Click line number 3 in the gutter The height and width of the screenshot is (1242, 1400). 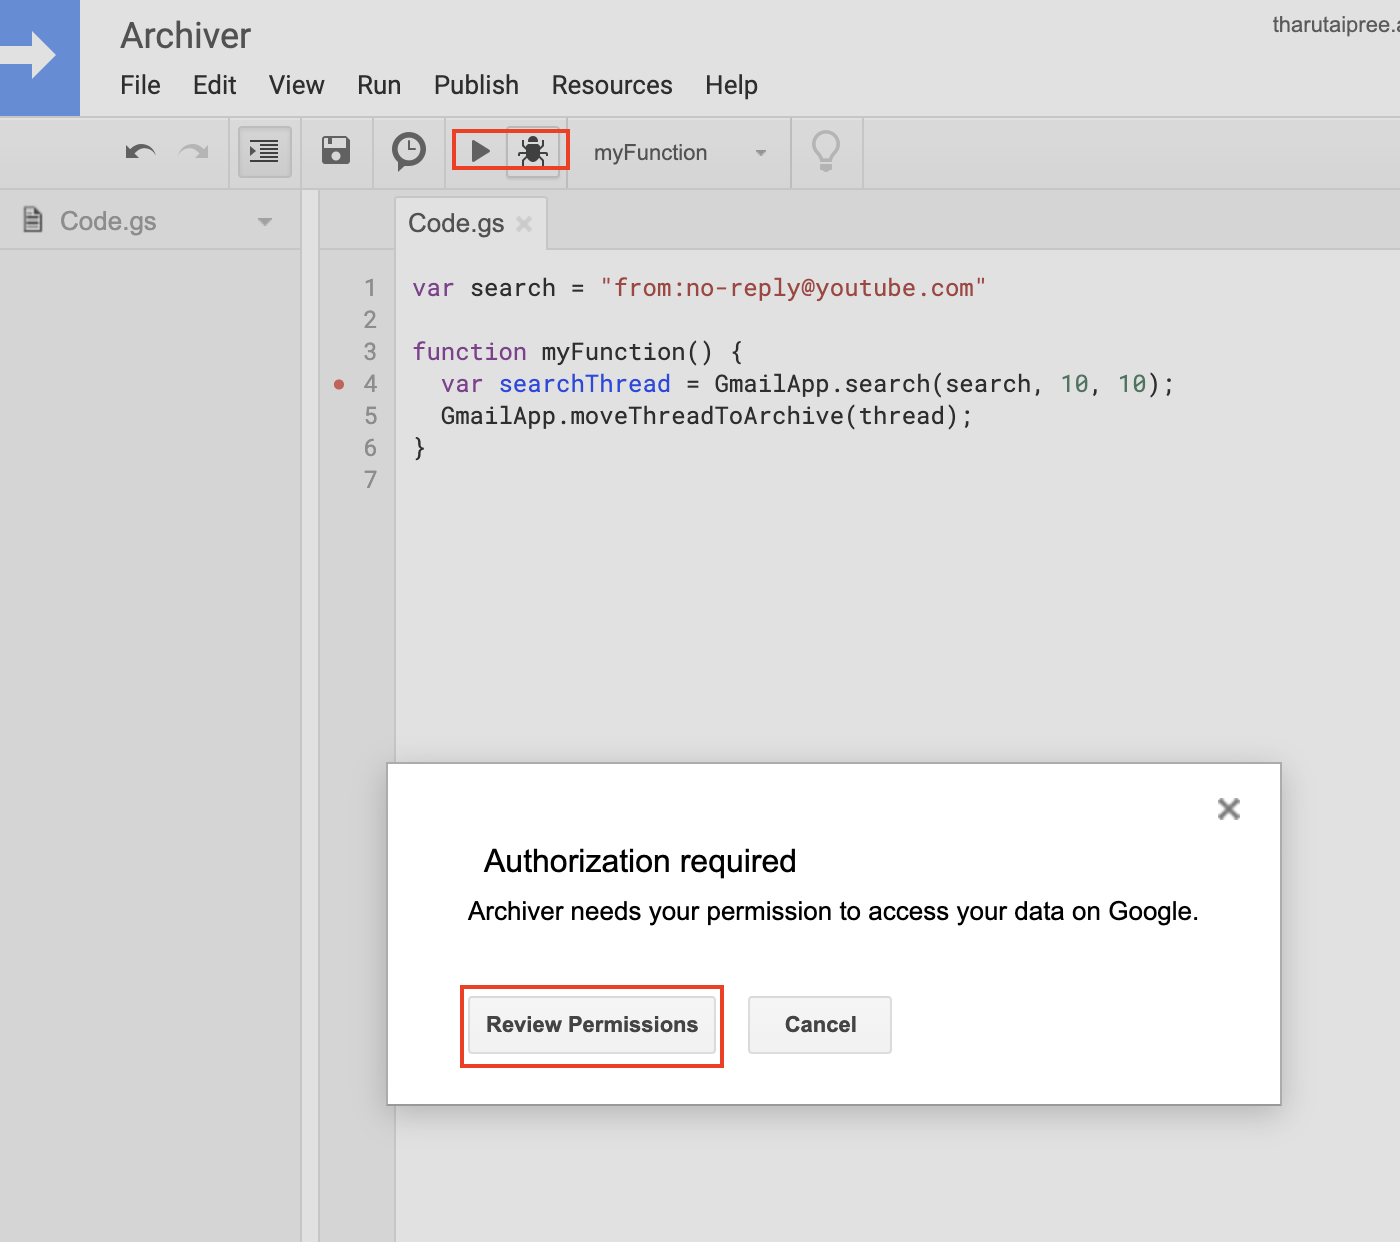tap(370, 352)
